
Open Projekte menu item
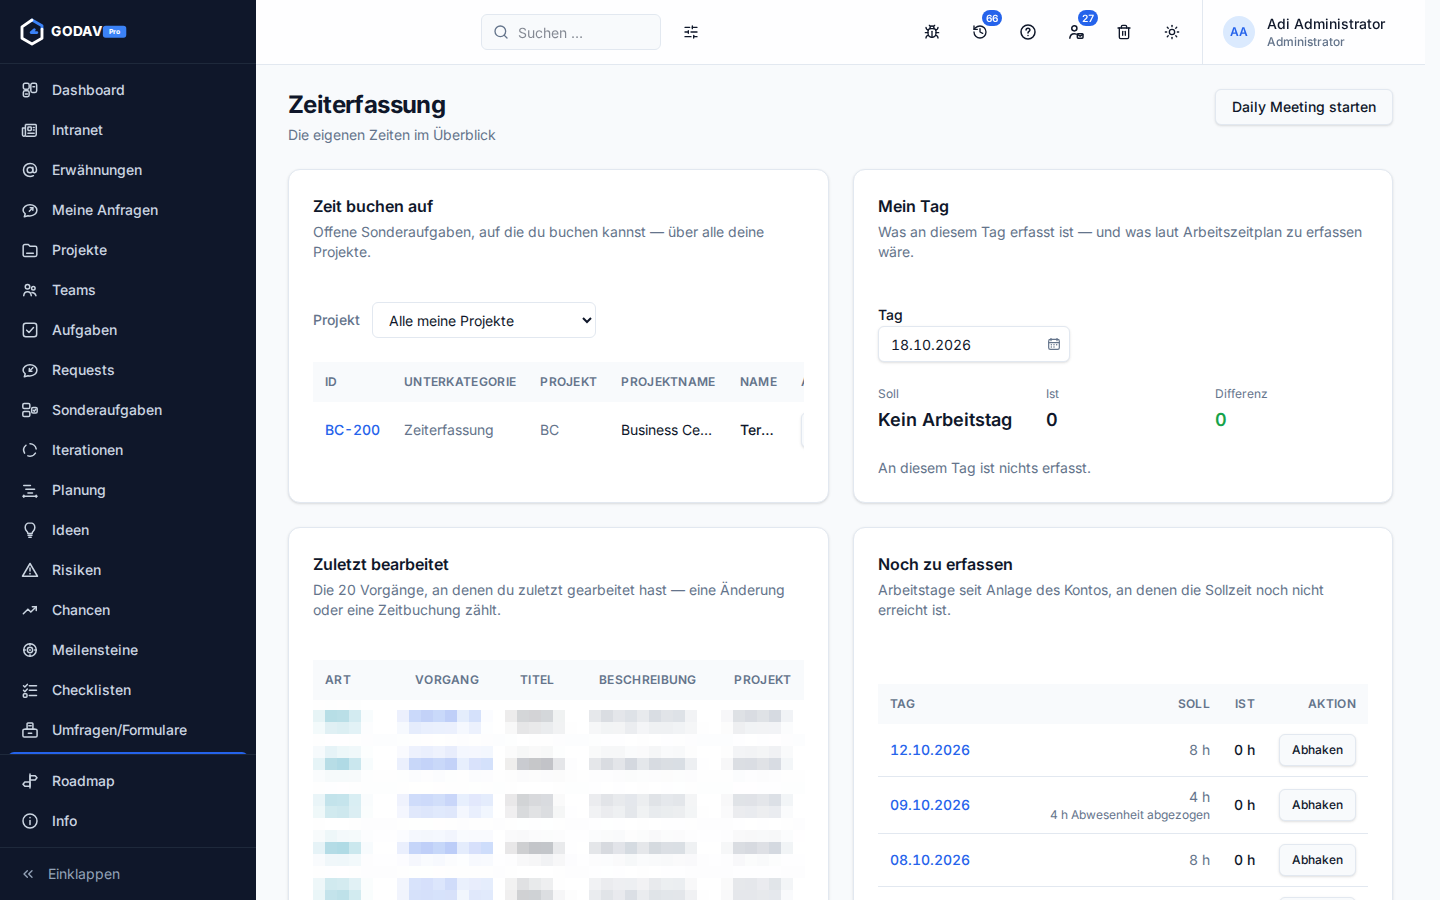(x=128, y=250)
